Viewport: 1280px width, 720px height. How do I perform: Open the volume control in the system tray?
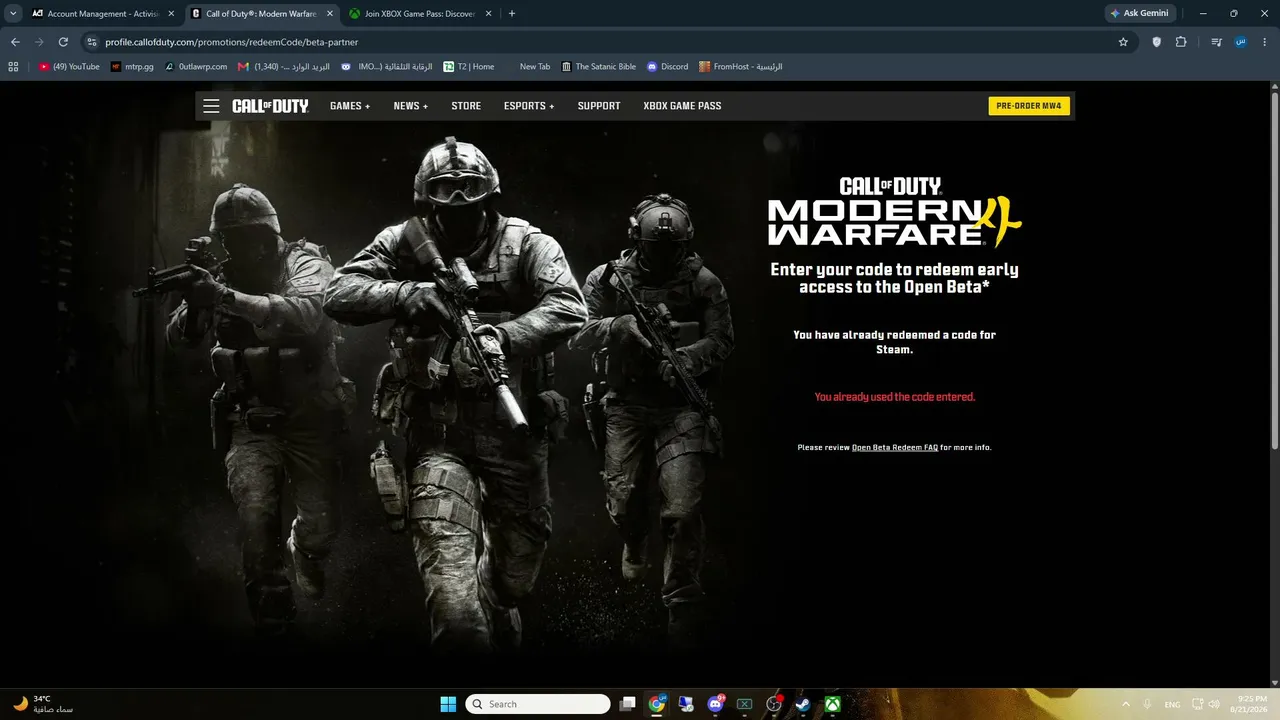tap(1214, 704)
